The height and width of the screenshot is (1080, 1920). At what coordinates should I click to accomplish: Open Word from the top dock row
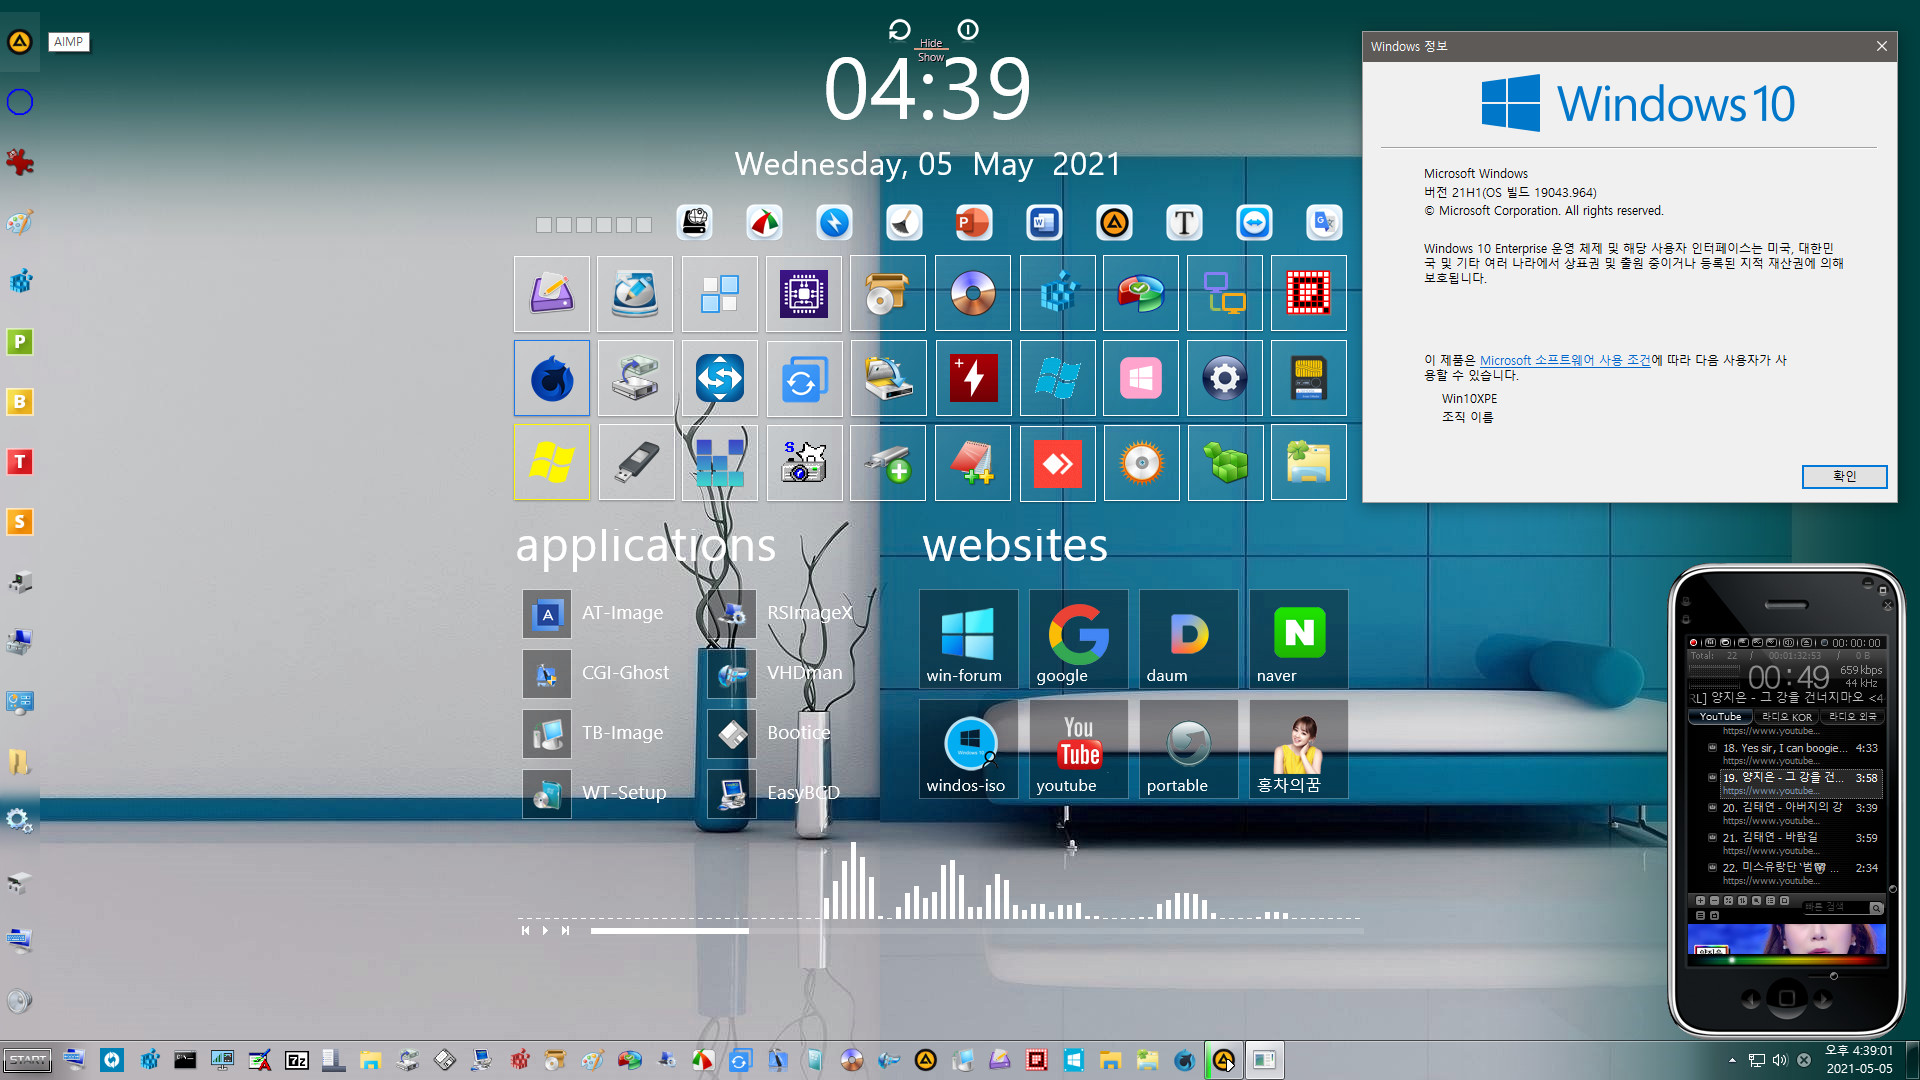point(1044,222)
